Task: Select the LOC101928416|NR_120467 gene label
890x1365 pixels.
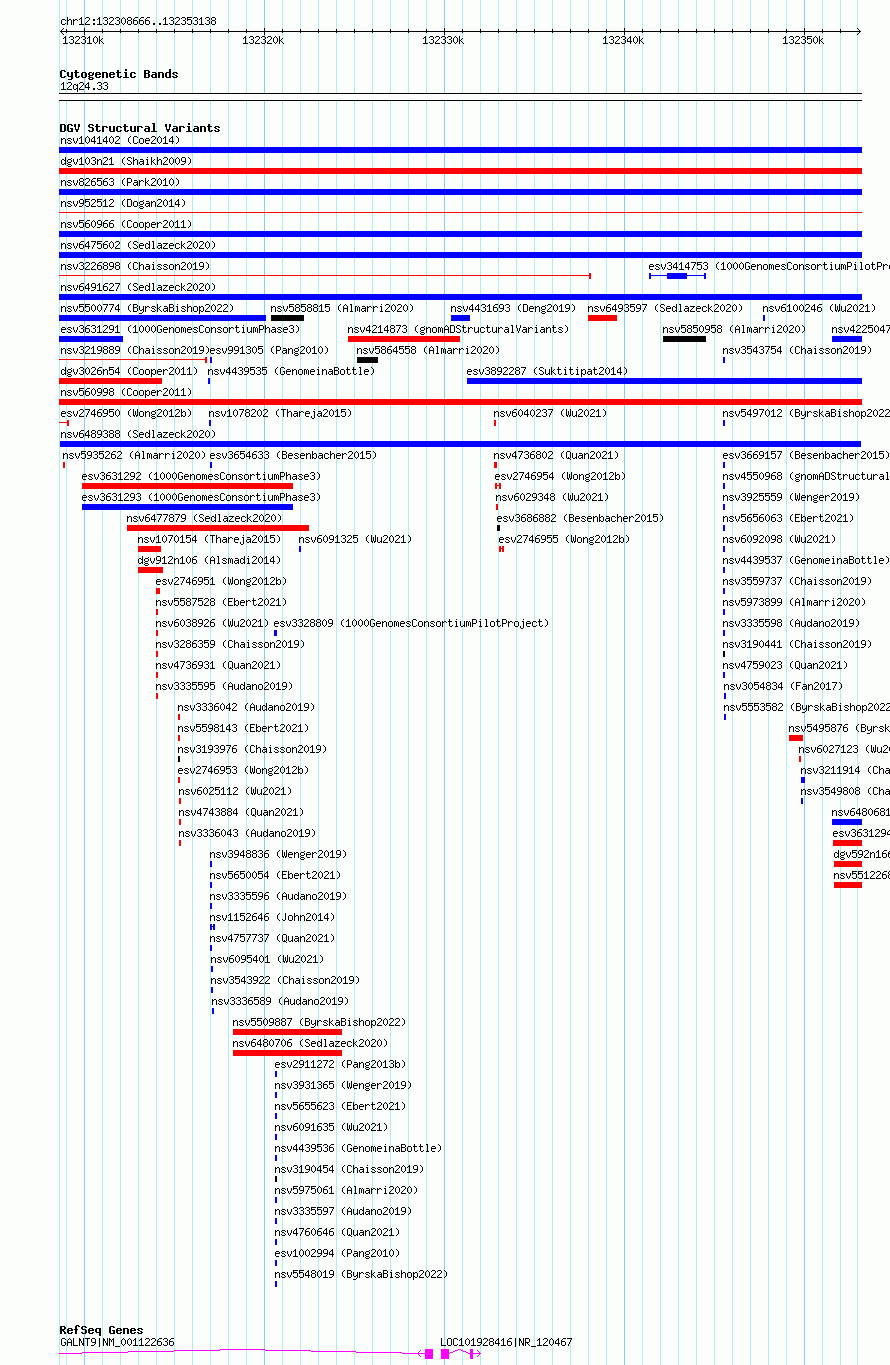Action: click(x=507, y=1342)
